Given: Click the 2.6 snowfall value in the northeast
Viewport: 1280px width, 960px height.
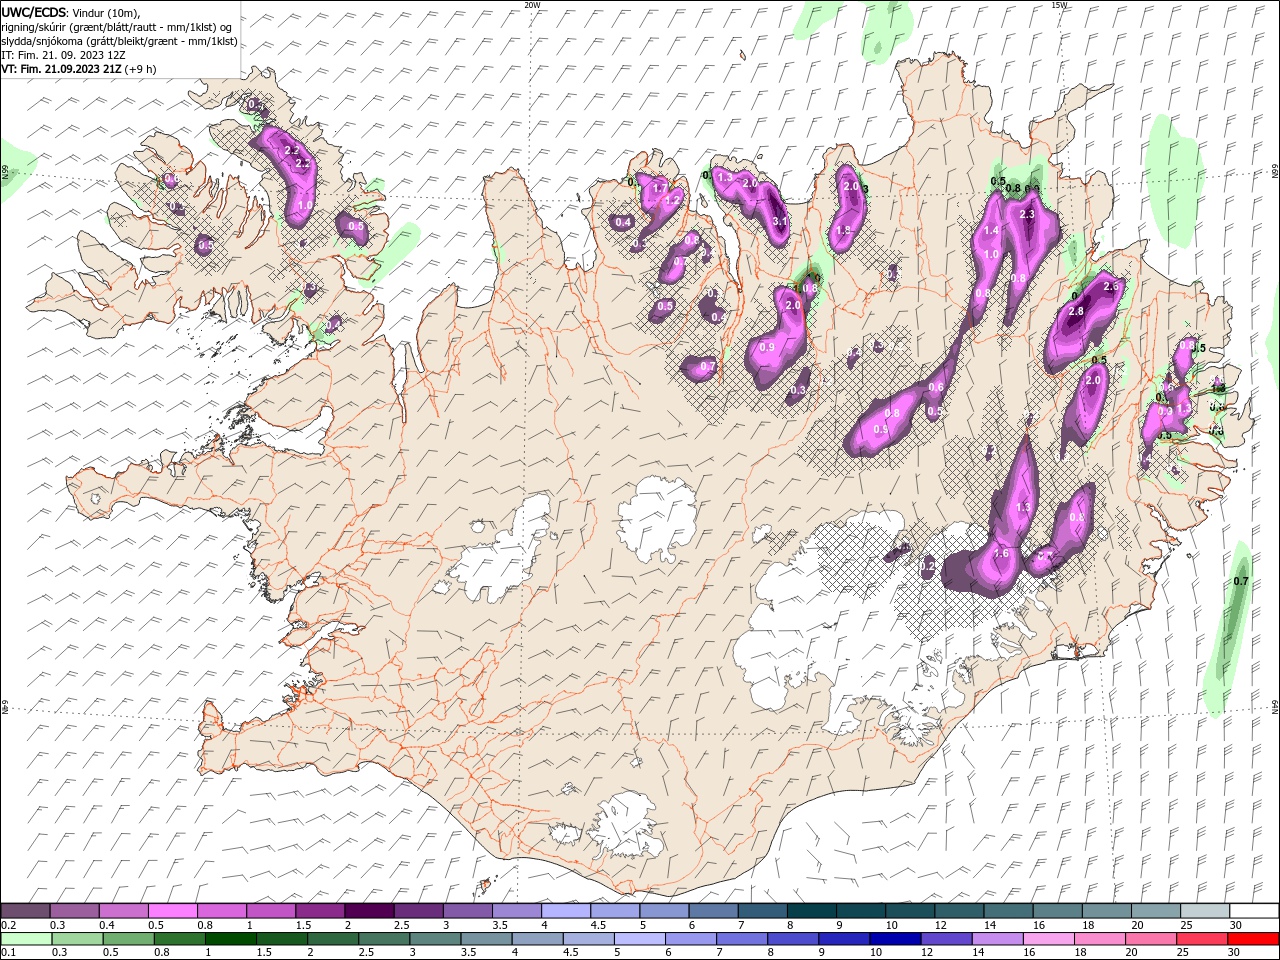Looking at the screenshot, I should (x=1110, y=287).
